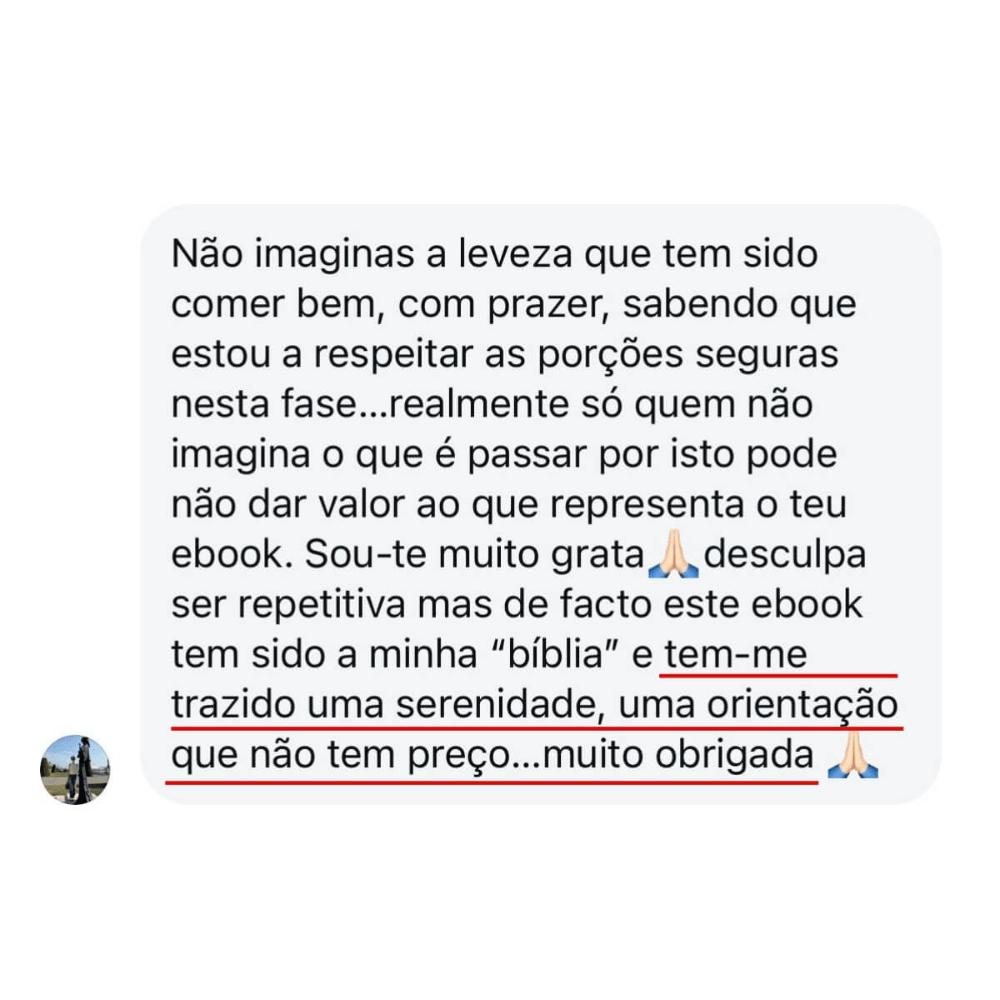Click the praying hands emoji after 'obrigada'
The width and height of the screenshot is (1000, 1000).
click(x=853, y=754)
